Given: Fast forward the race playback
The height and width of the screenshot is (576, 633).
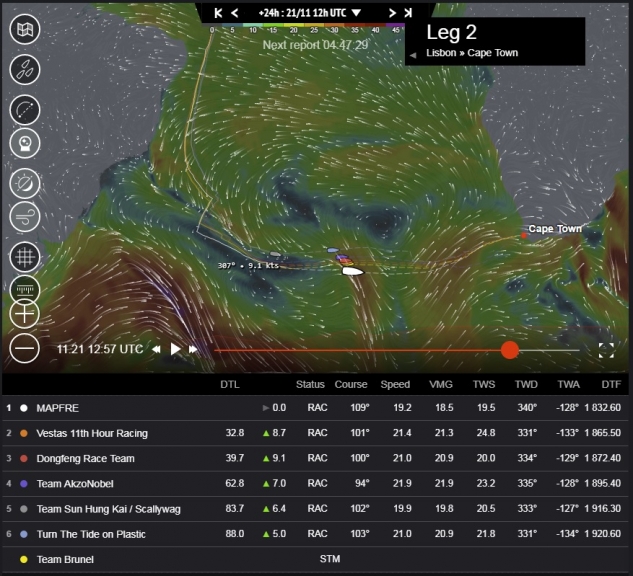Looking at the screenshot, I should click(193, 349).
